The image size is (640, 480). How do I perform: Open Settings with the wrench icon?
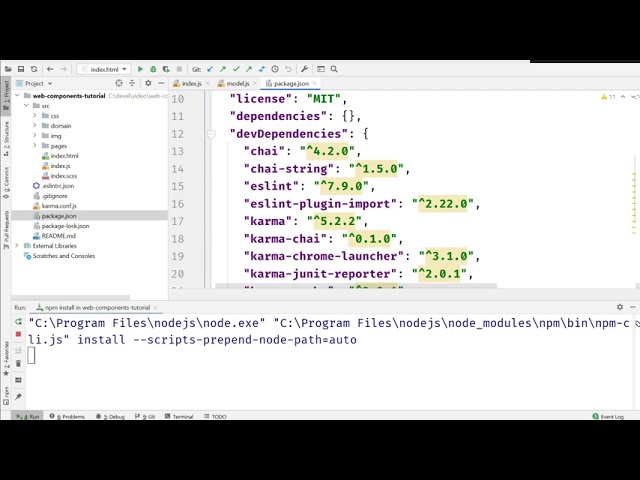coord(304,69)
